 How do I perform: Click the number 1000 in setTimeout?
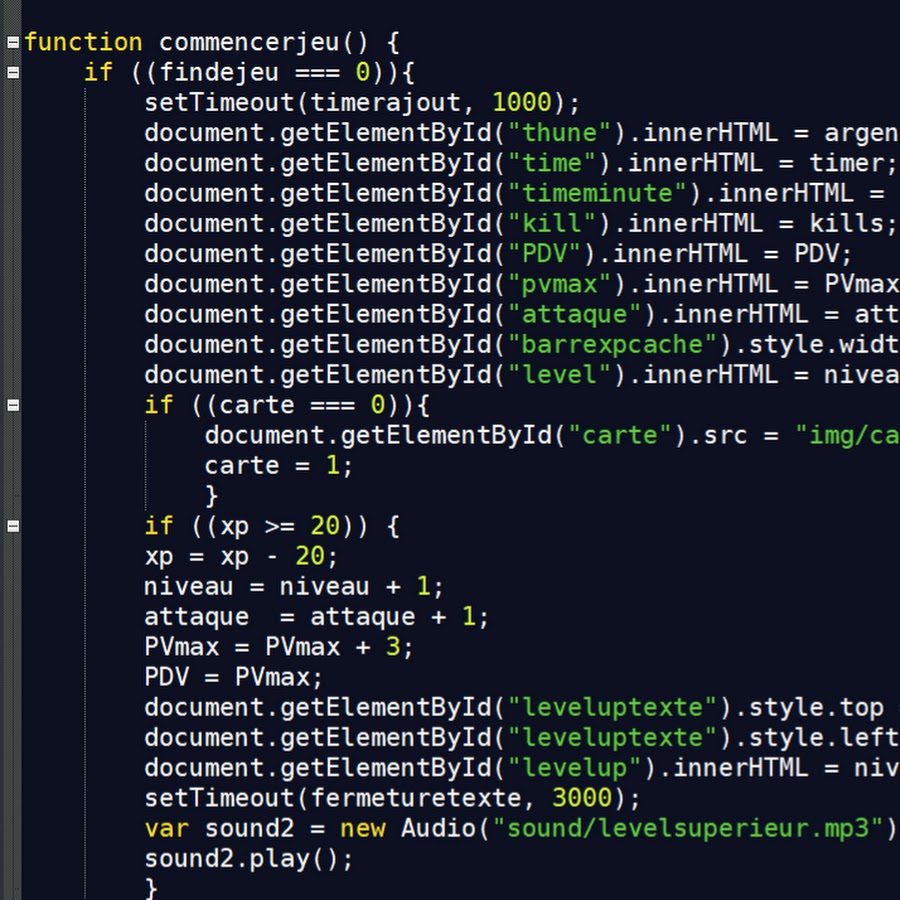coord(522,103)
